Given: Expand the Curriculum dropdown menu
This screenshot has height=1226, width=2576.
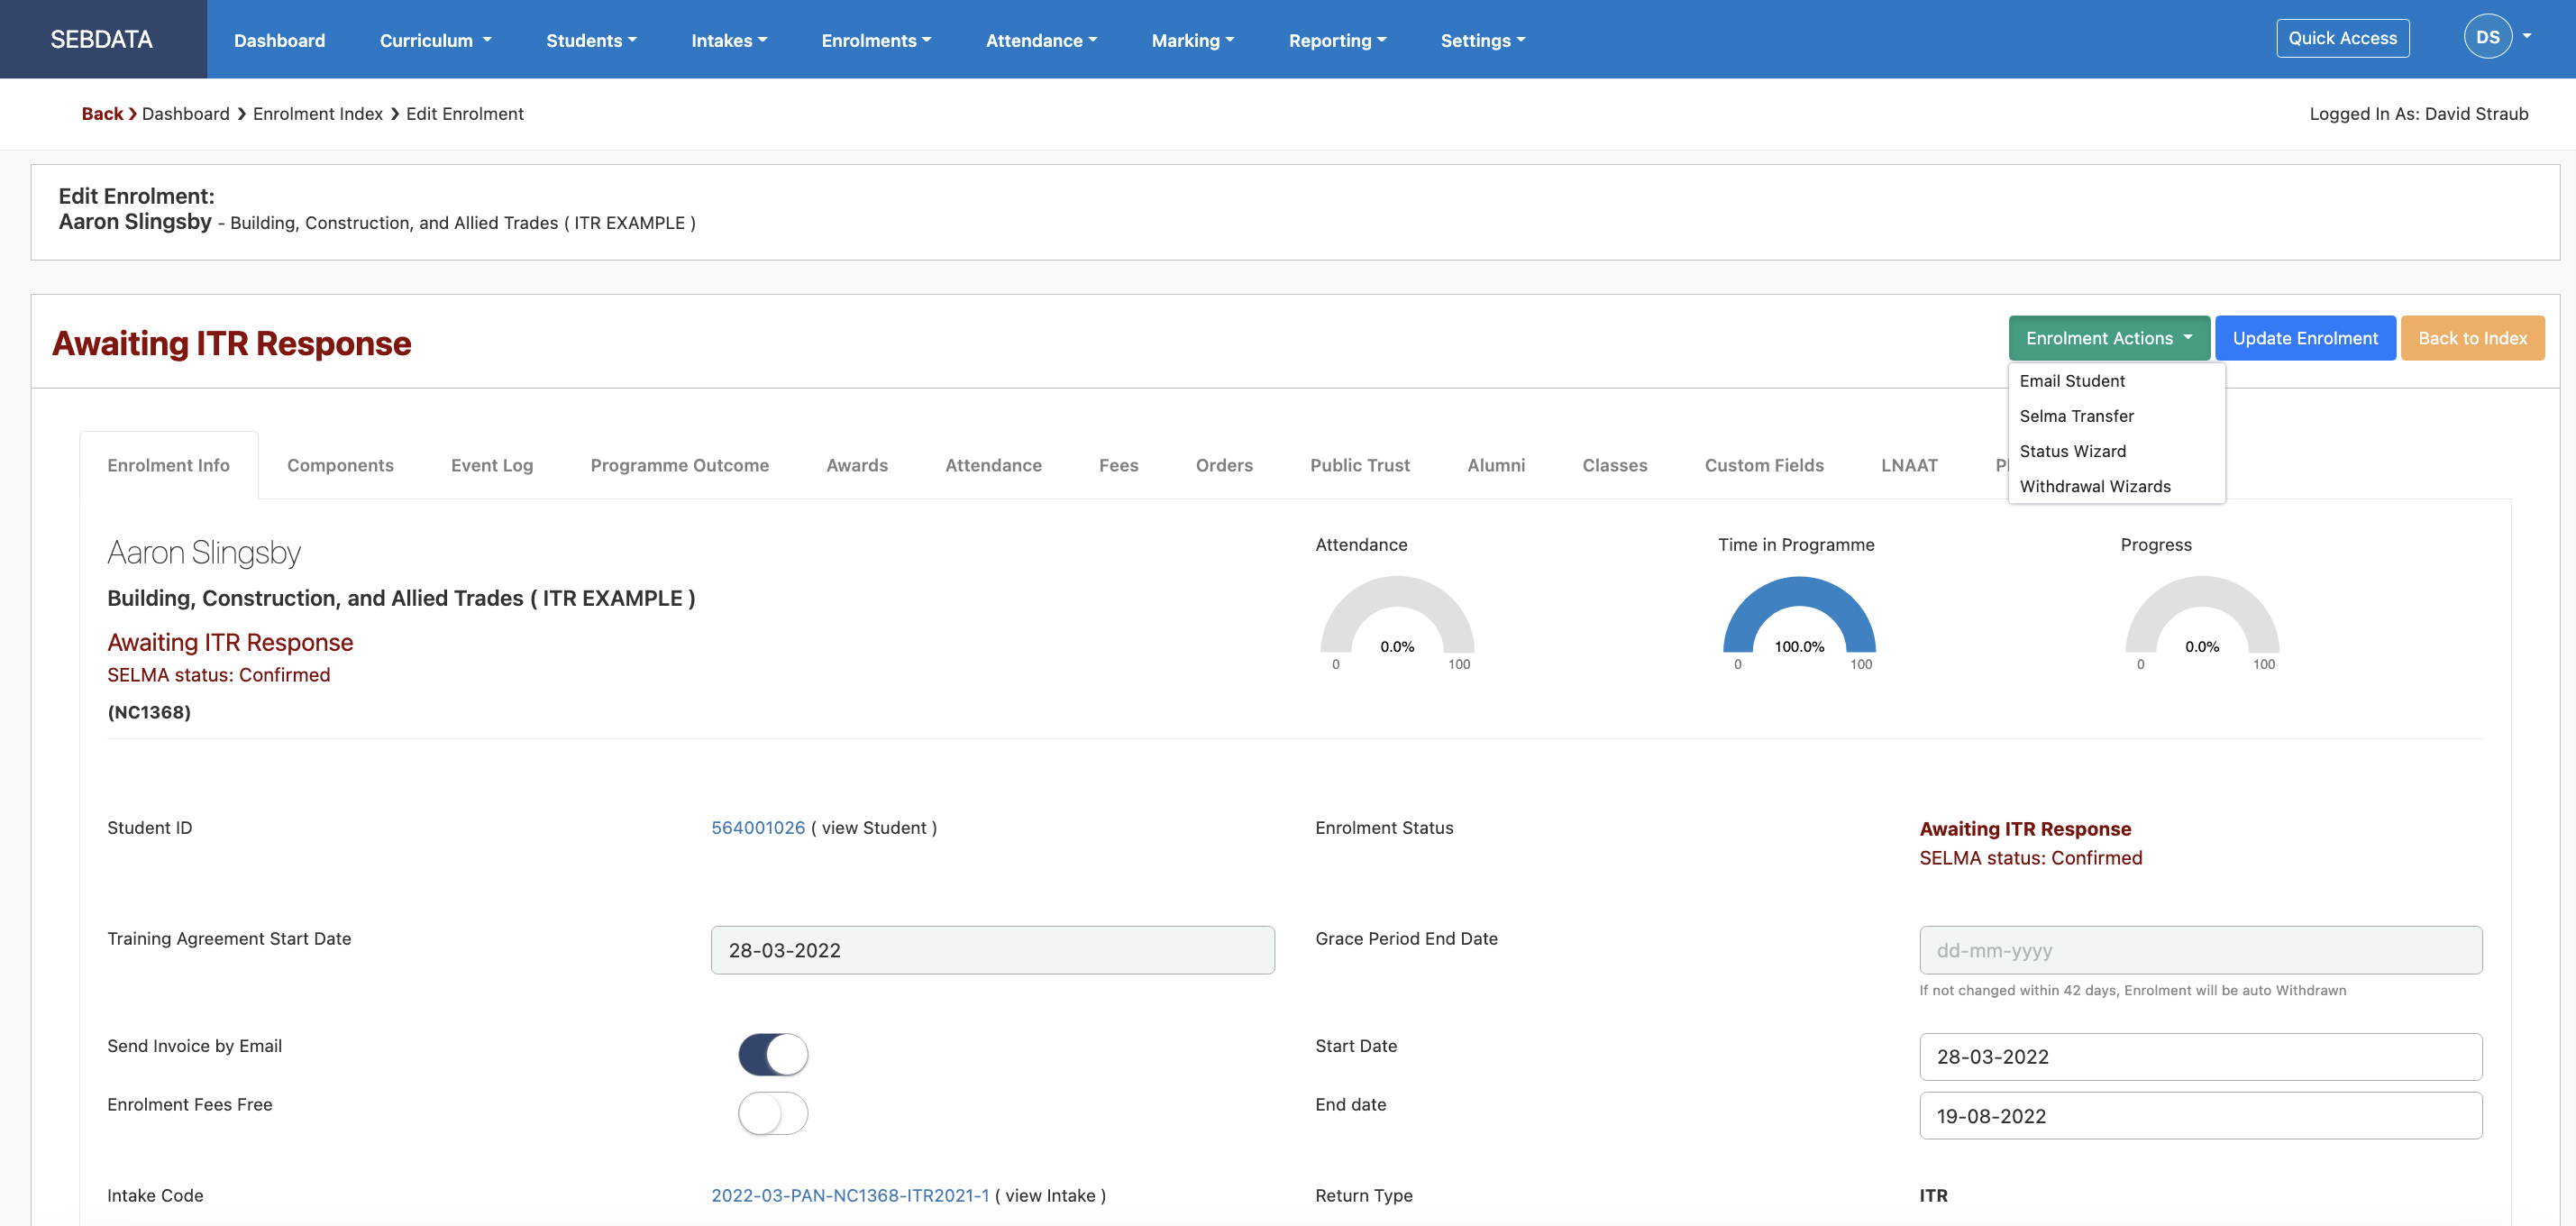Looking at the screenshot, I should (434, 38).
